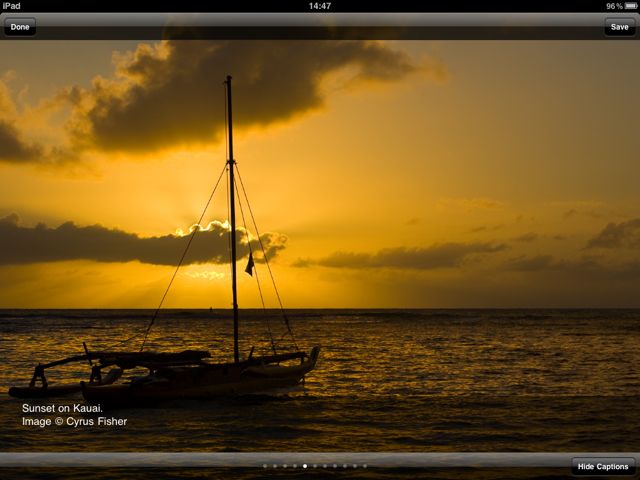Tap the 'Image © Cyrus Fisher' credit

(x=75, y=422)
